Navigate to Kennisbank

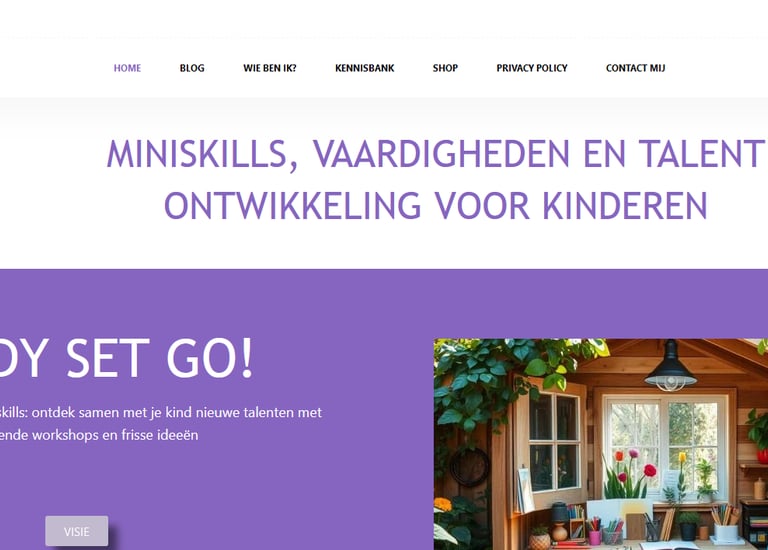point(364,68)
